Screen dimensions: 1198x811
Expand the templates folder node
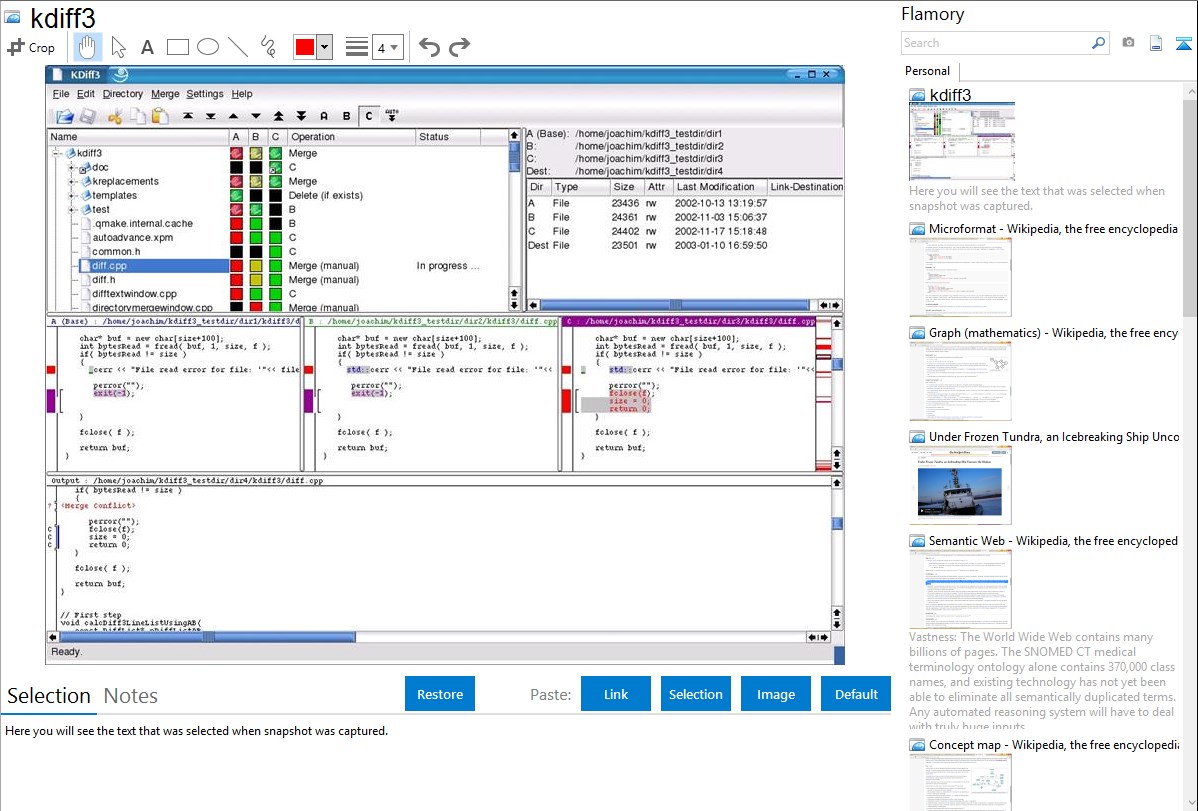71,196
